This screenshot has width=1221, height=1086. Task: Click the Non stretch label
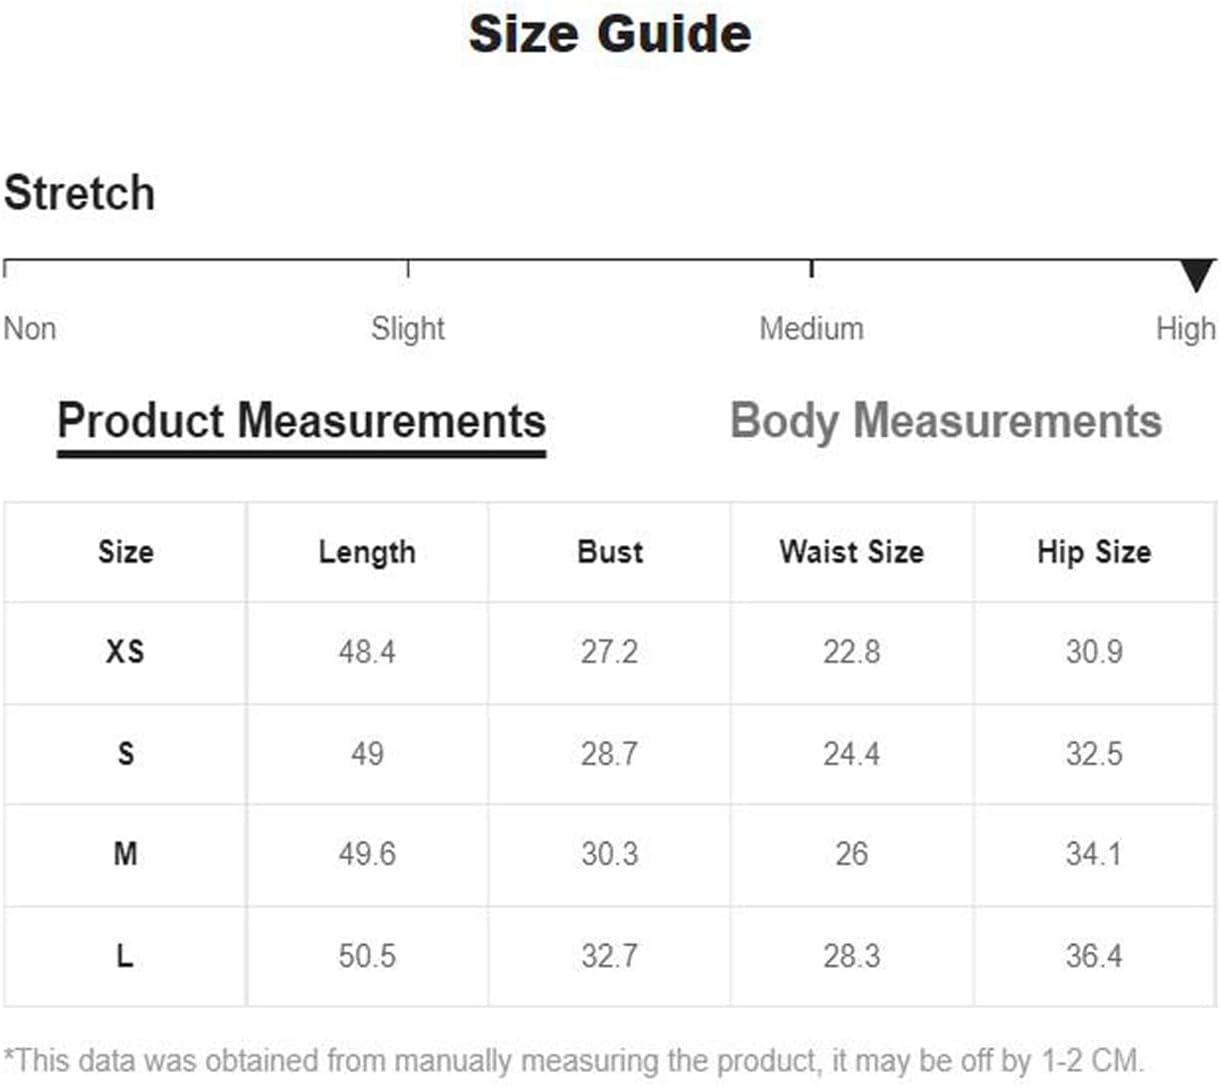click(30, 328)
